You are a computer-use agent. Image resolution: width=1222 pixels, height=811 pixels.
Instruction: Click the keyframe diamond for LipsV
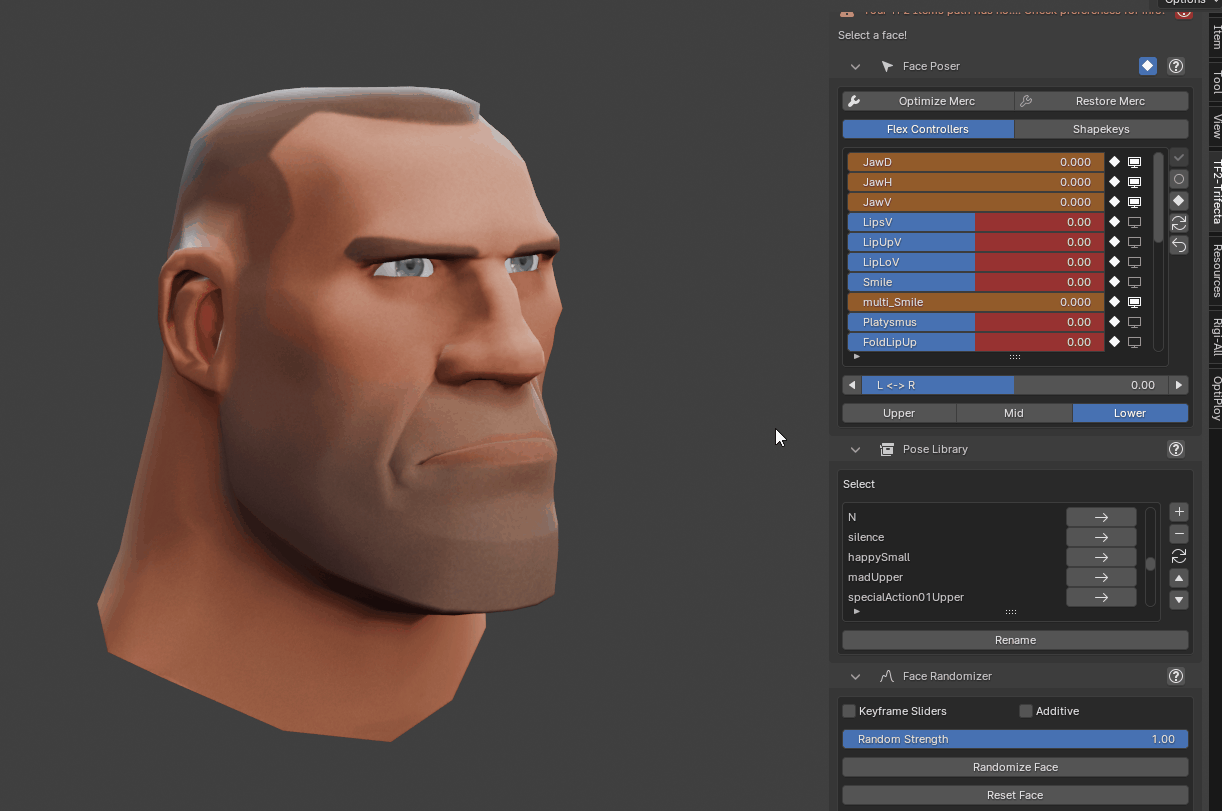pos(1114,222)
